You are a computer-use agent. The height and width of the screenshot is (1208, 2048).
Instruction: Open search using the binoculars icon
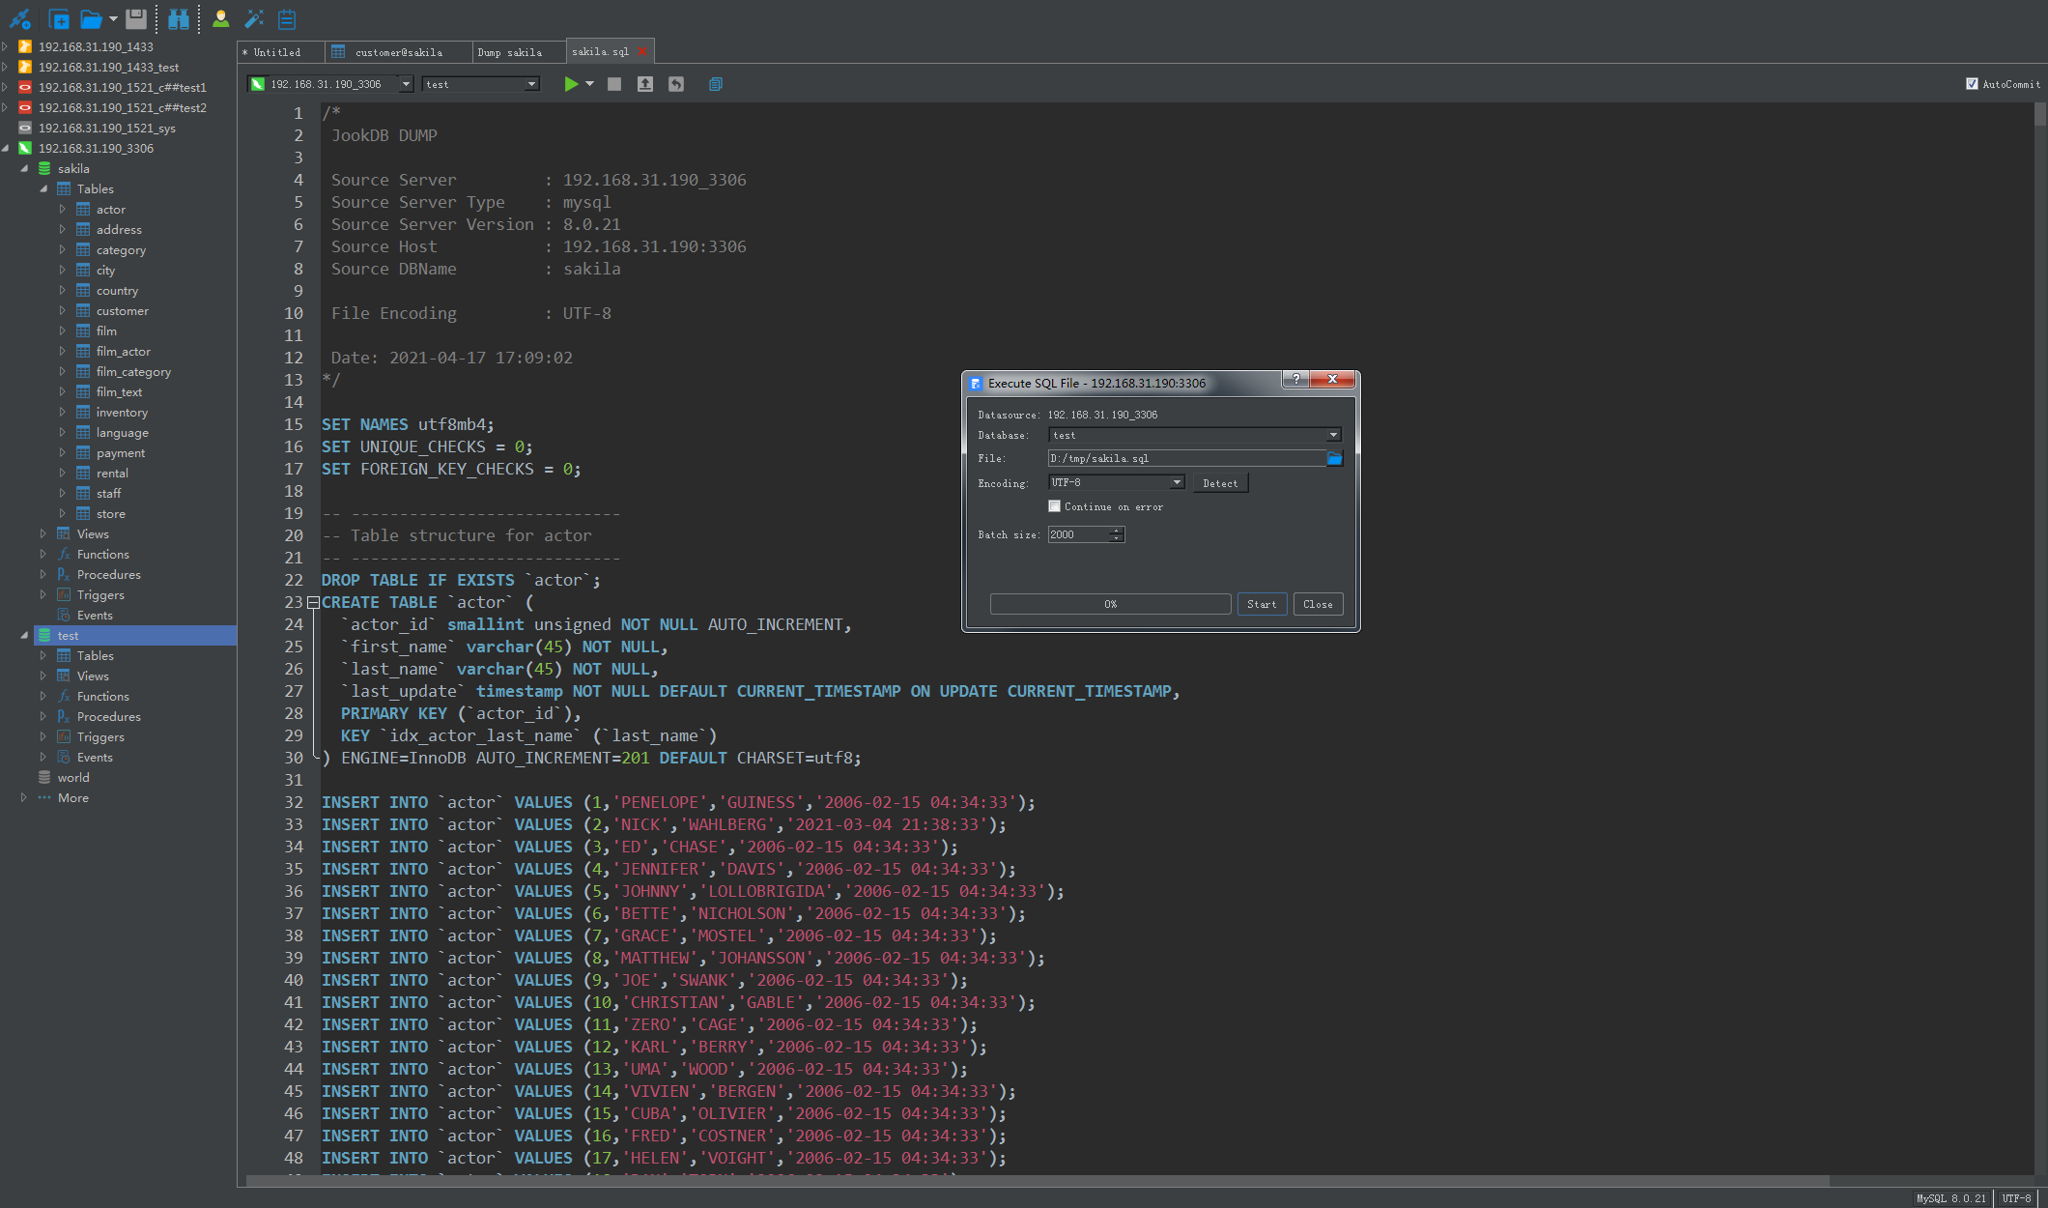coord(179,19)
